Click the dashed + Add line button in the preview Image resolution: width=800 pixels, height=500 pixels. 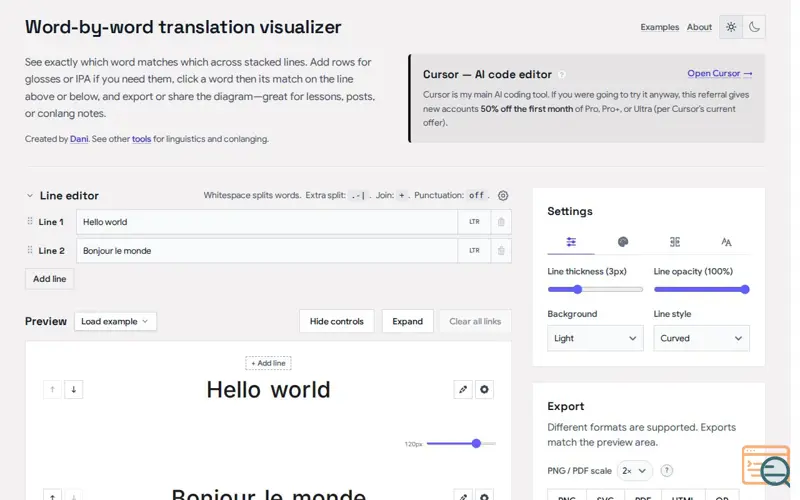coord(268,363)
